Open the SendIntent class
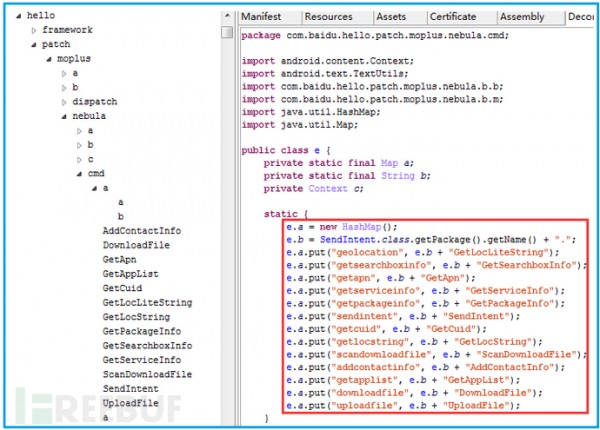The width and height of the screenshot is (600, 430). tap(130, 389)
